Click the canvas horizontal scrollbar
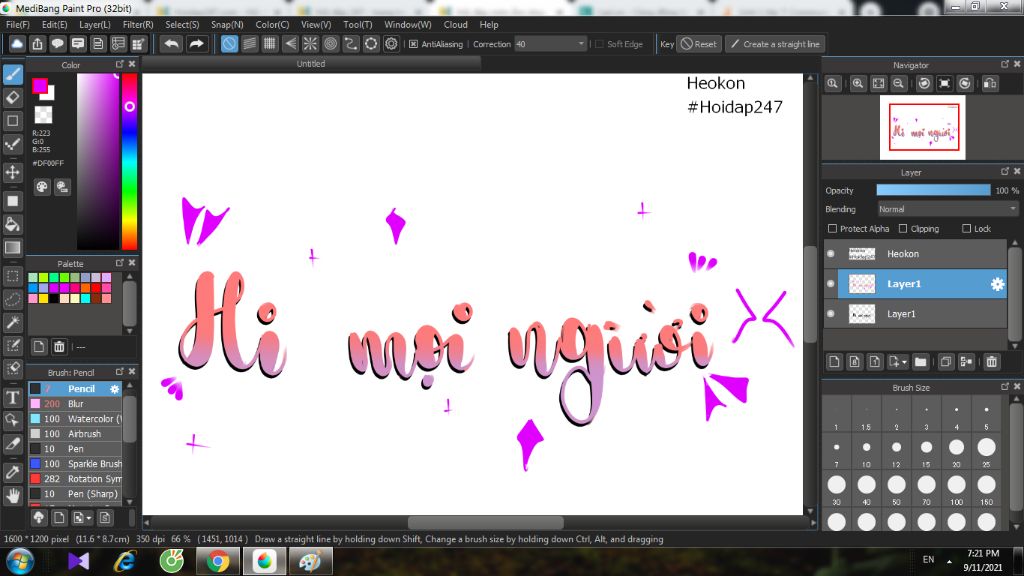Viewport: 1024px width, 576px height. point(485,522)
